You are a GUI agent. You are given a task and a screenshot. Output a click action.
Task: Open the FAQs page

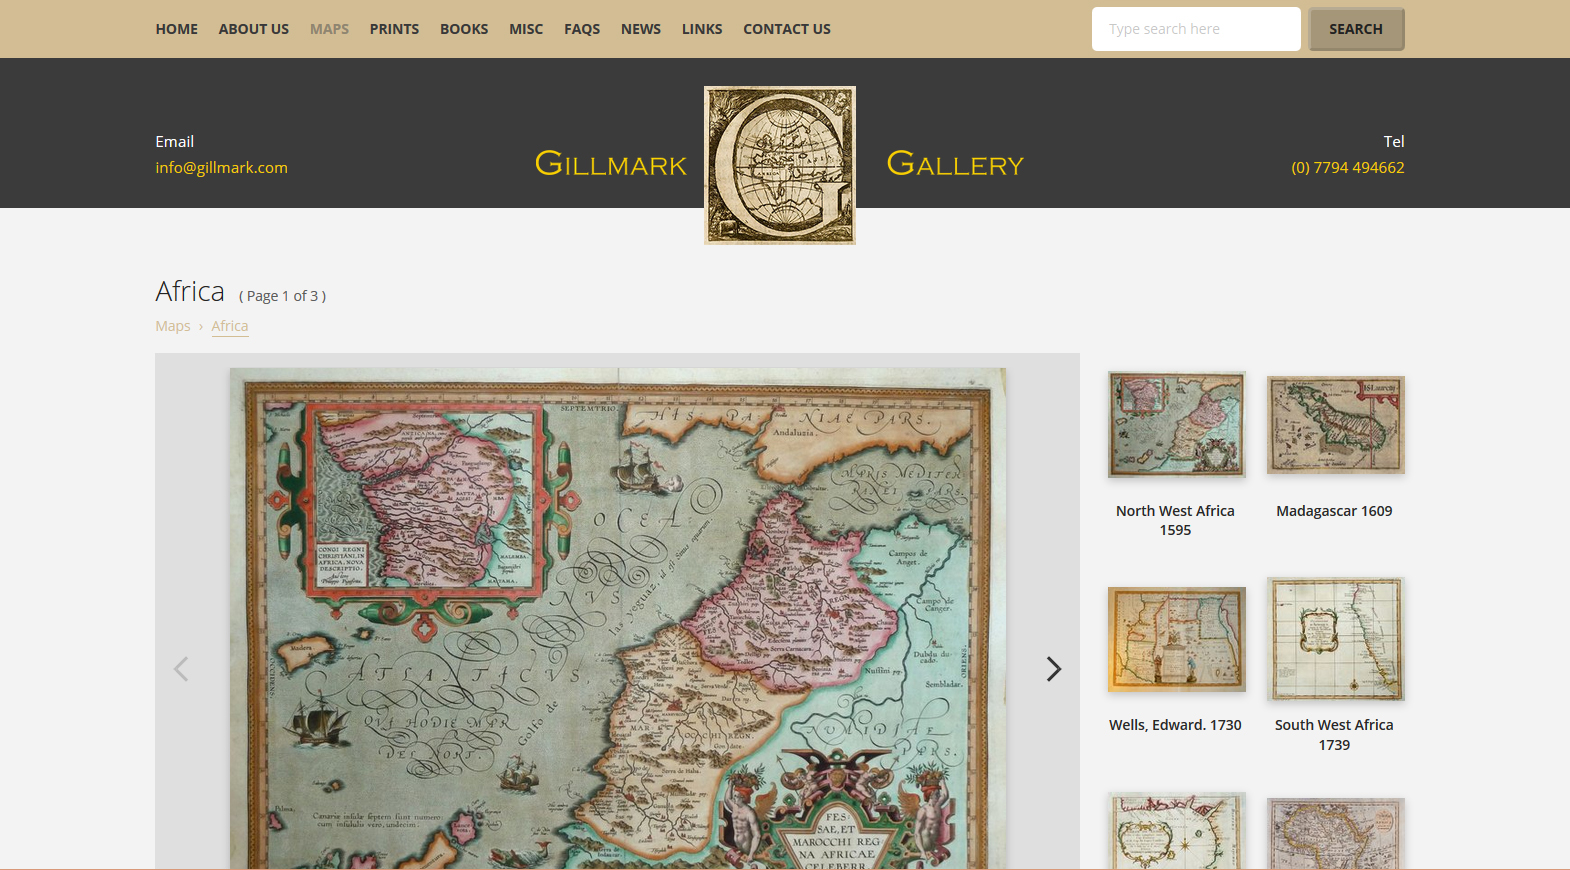582,29
